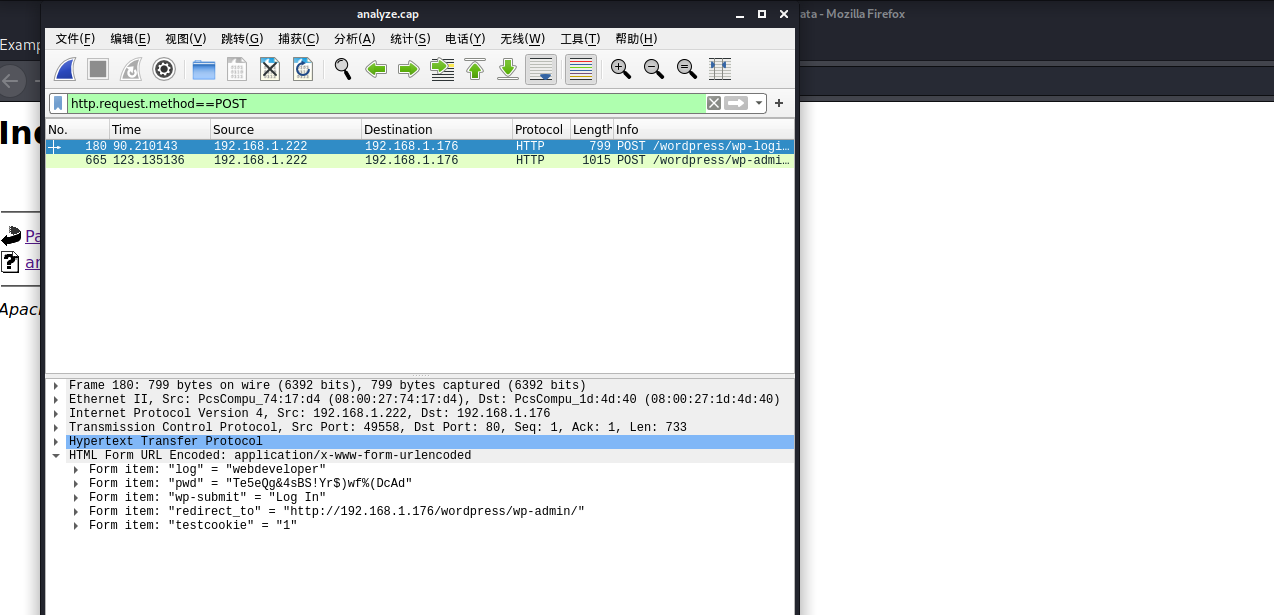Open a capture file with folder icon

[204, 69]
